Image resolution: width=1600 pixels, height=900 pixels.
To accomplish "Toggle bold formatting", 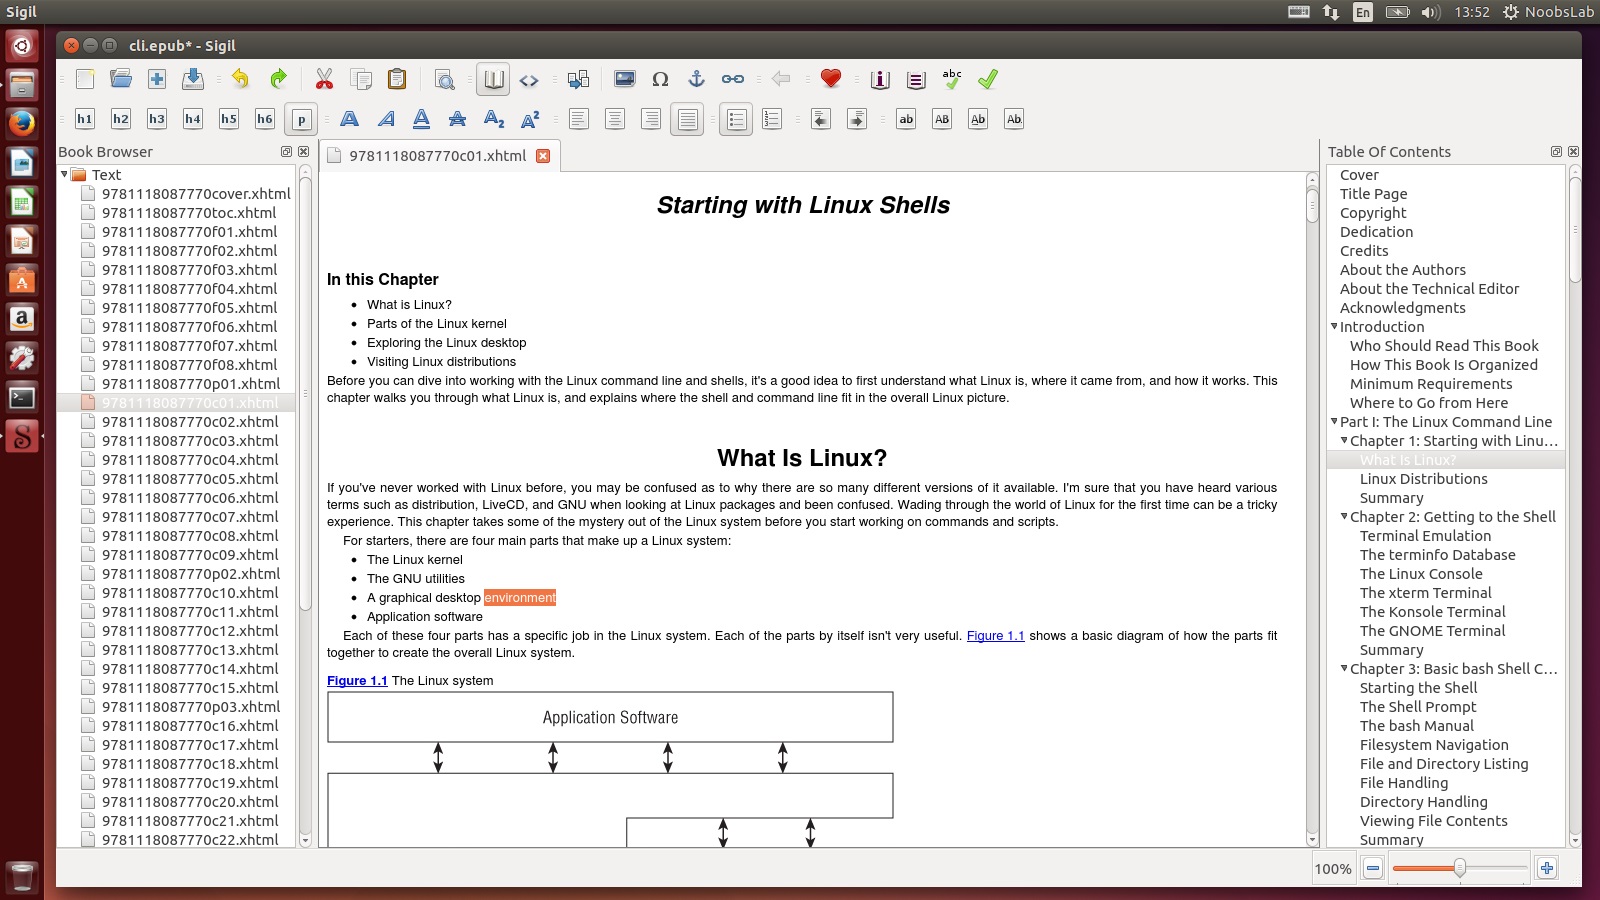I will click(x=350, y=119).
